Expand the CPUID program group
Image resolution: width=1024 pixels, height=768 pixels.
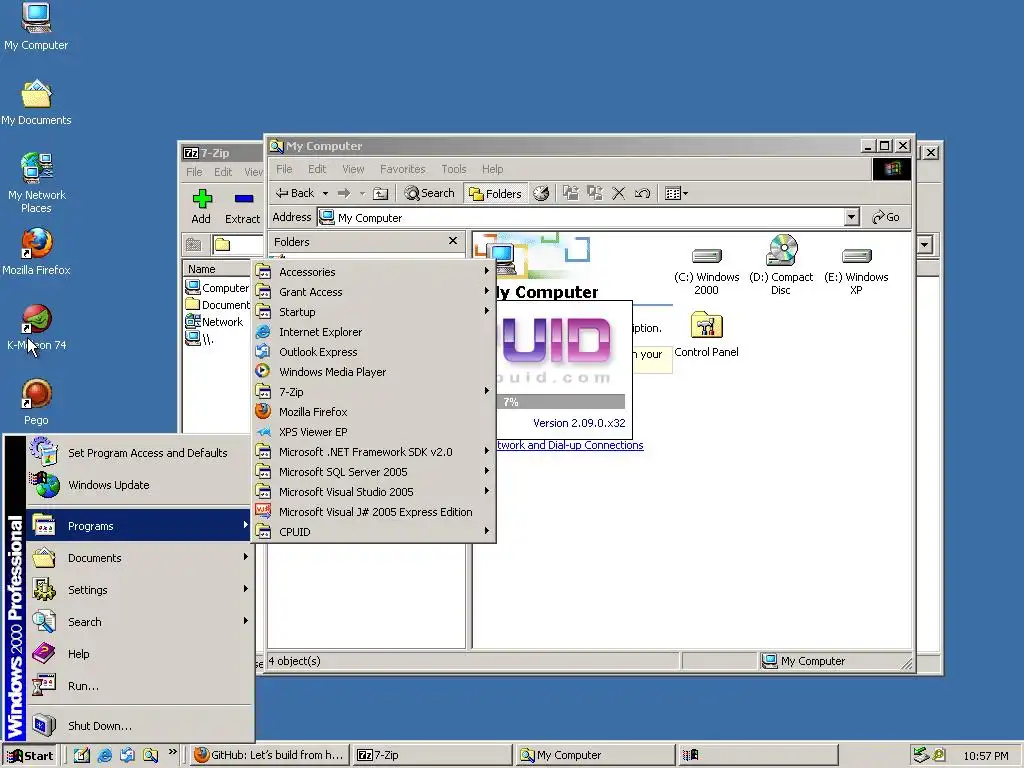(374, 532)
